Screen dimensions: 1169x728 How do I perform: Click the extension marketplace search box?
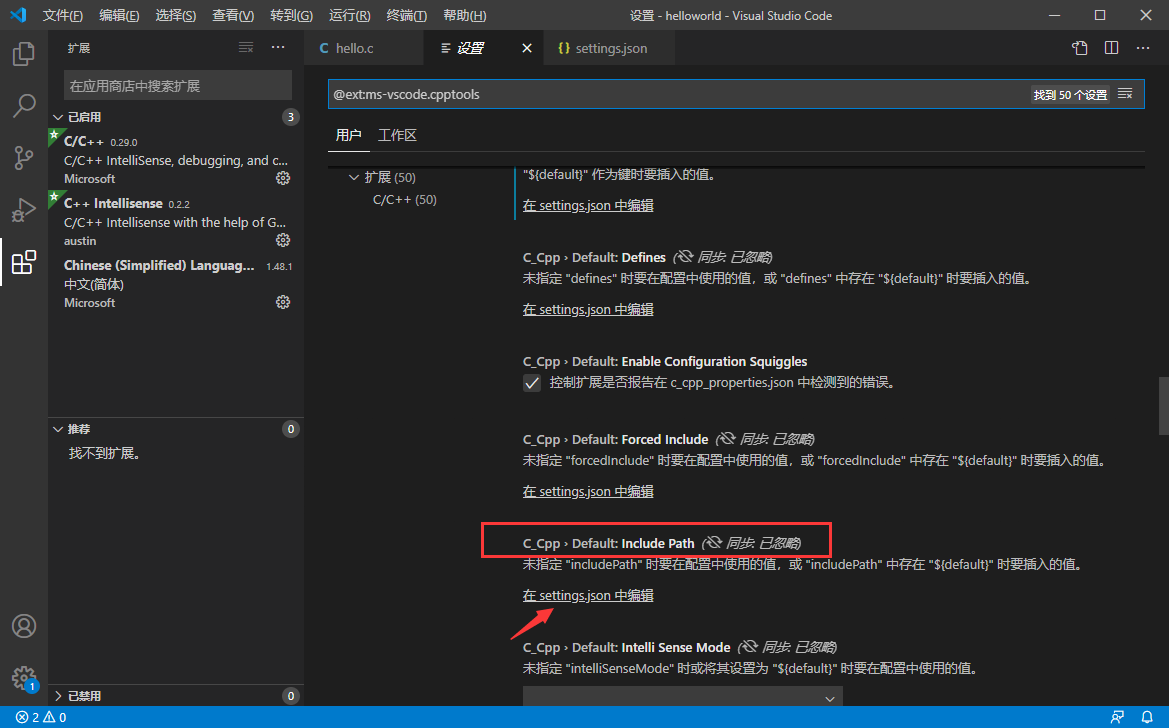pyautogui.click(x=177, y=86)
